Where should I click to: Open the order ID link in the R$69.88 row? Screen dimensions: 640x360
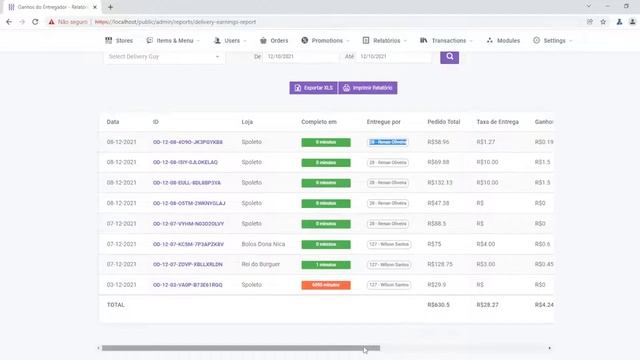(185, 162)
